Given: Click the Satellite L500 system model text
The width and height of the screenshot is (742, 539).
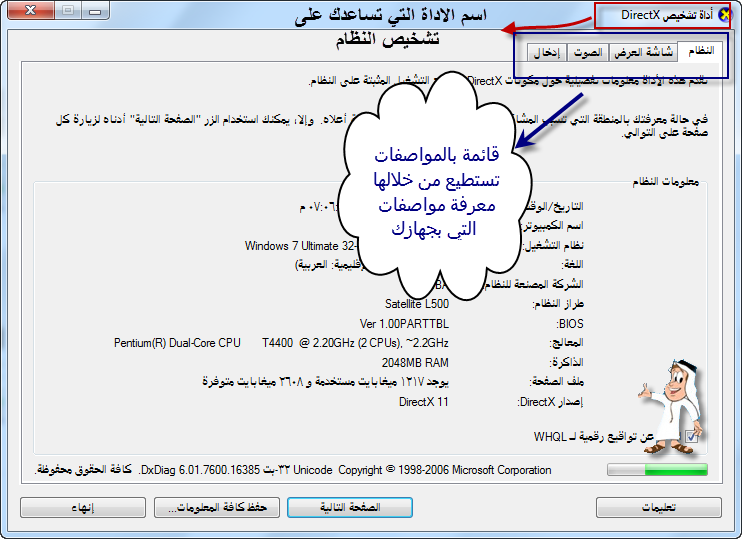Looking at the screenshot, I should 417,303.
